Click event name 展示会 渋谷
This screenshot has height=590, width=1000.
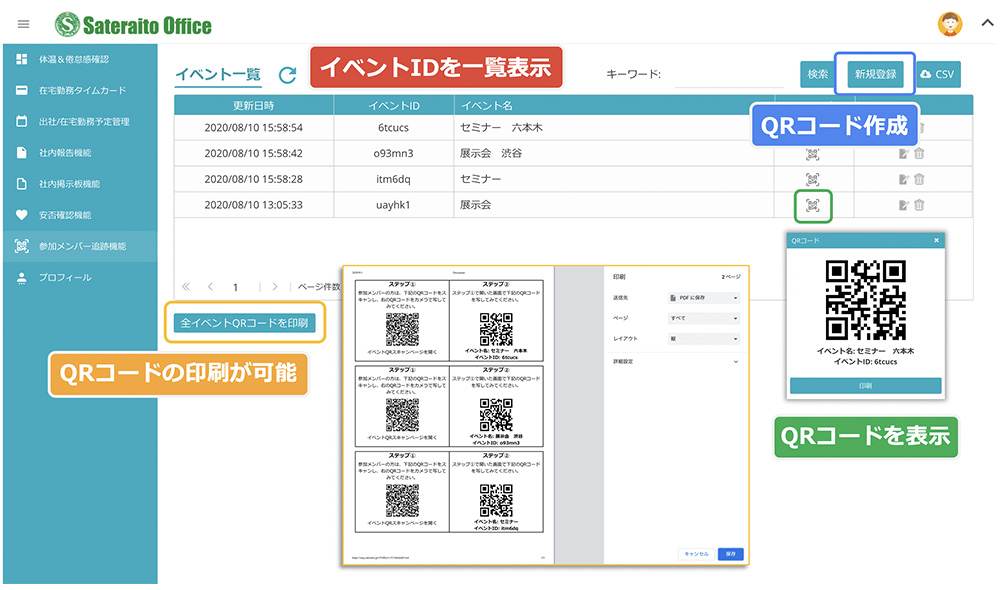(x=490, y=154)
